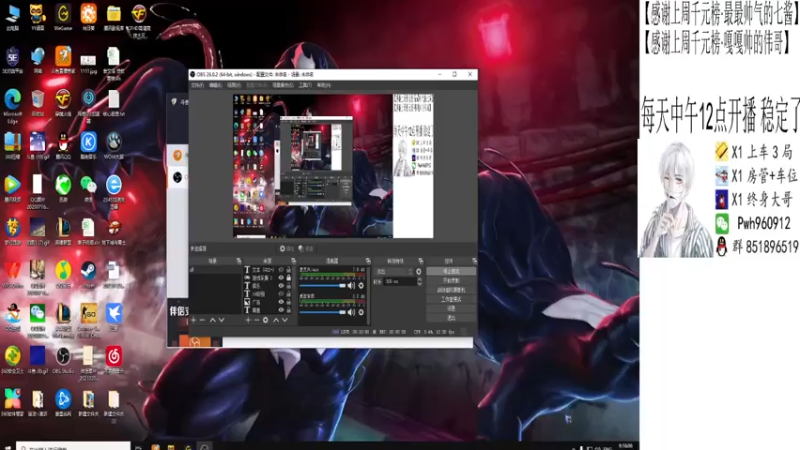The width and height of the screenshot is (800, 450).
Task: Toggle lock on 广告 image source
Action: pos(288,302)
